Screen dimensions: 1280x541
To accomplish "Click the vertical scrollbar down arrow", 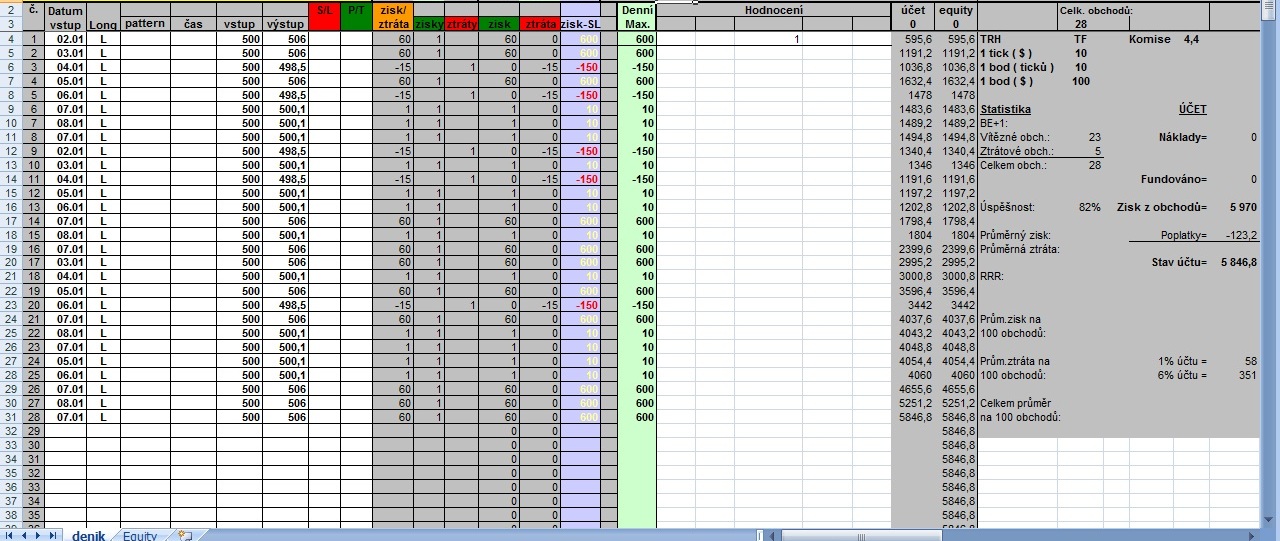I will [1270, 522].
